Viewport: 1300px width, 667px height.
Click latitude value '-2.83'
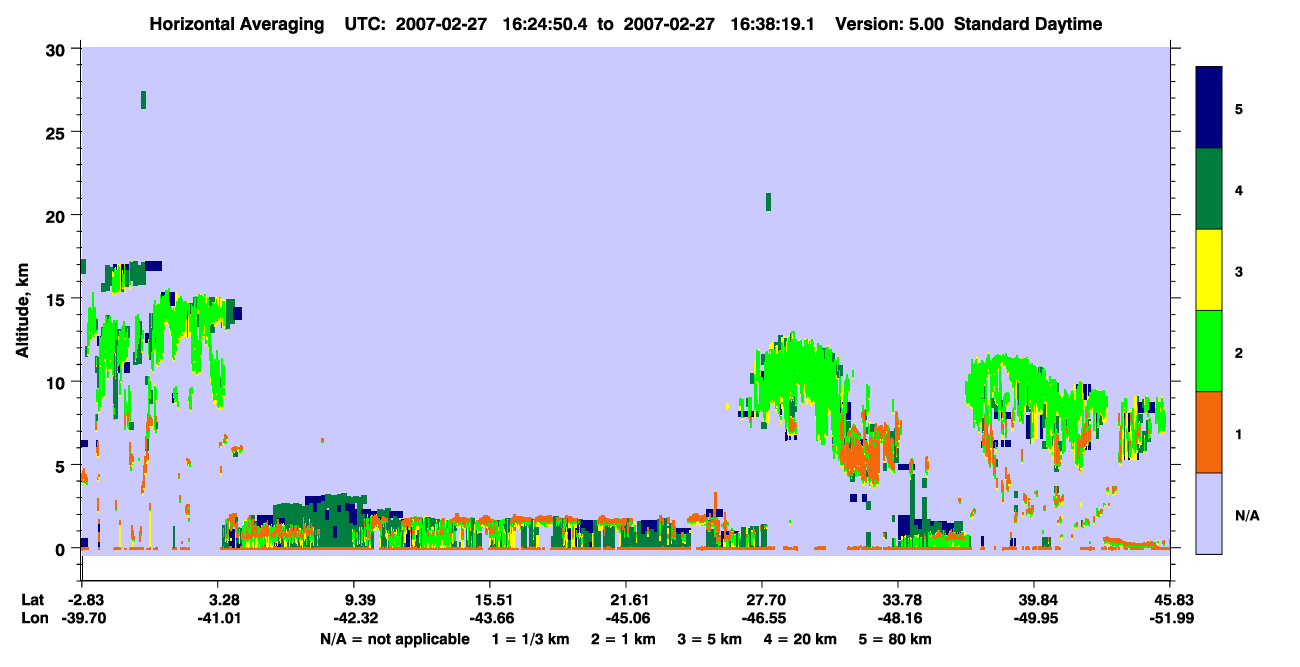point(83,600)
